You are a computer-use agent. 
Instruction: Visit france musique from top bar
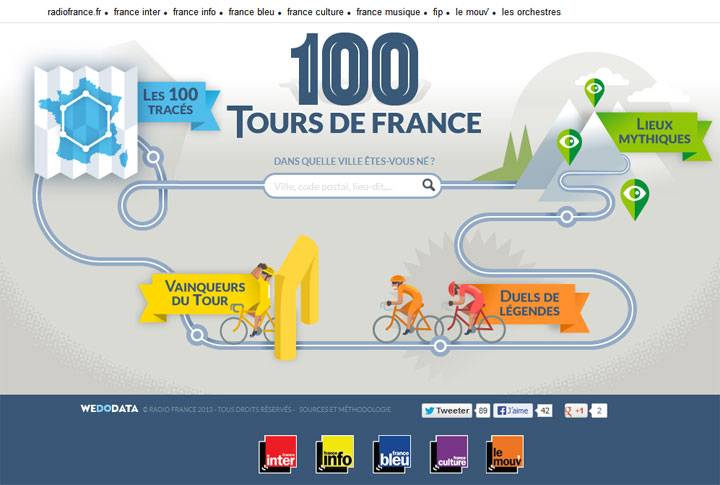click(388, 12)
